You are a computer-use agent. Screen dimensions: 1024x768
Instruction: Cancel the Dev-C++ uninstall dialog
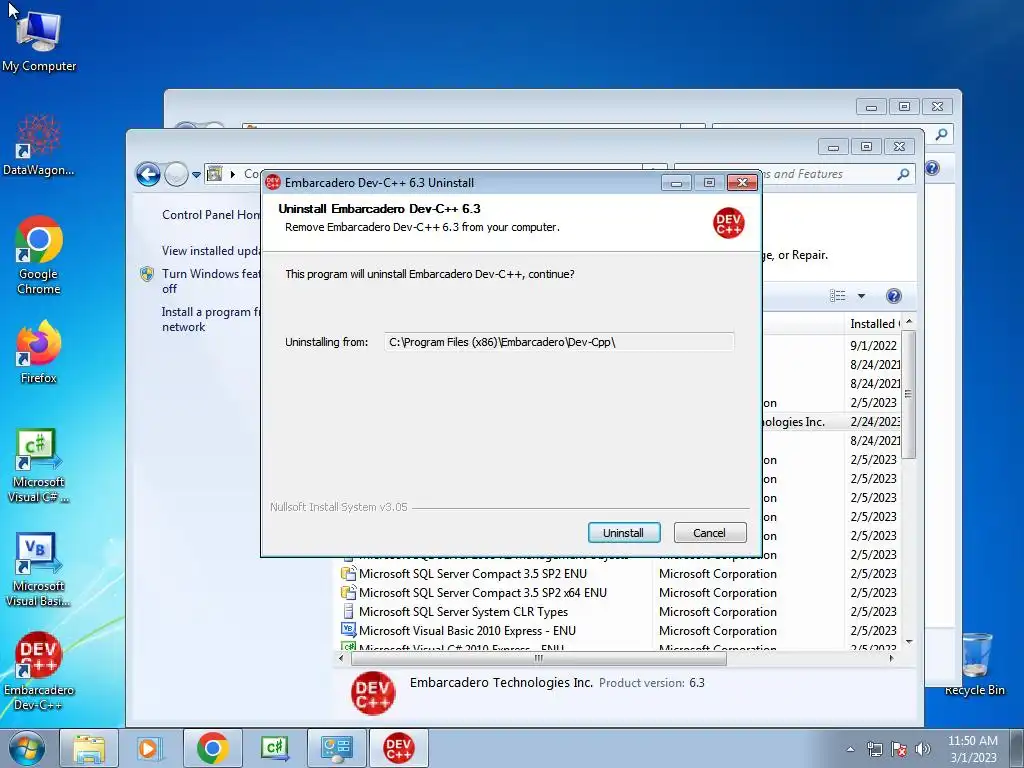[709, 533]
